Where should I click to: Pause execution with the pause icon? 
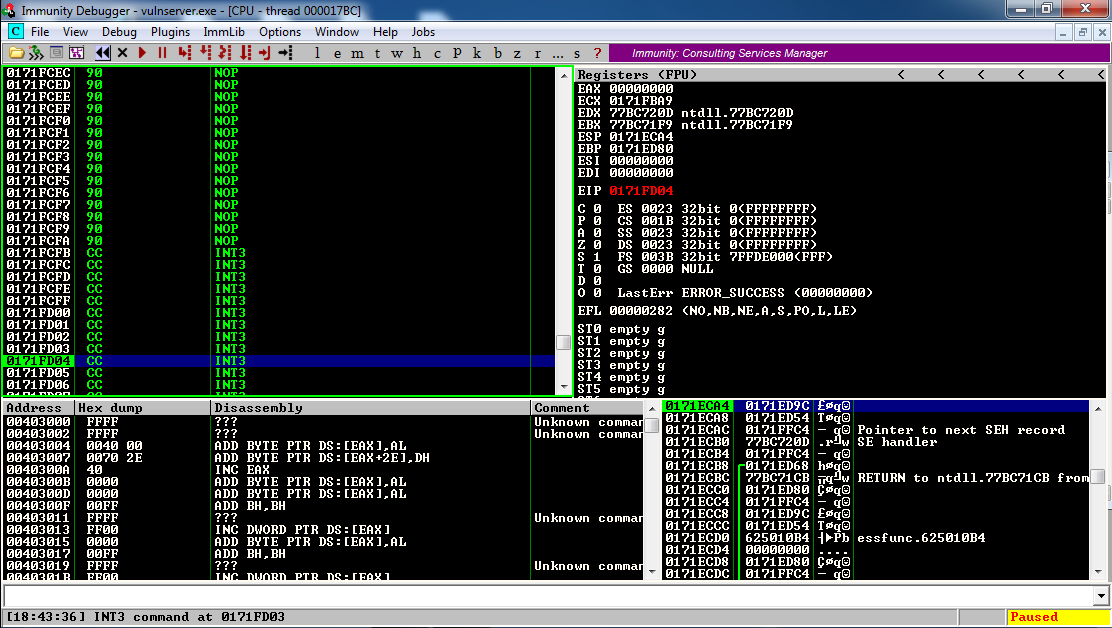(162, 53)
